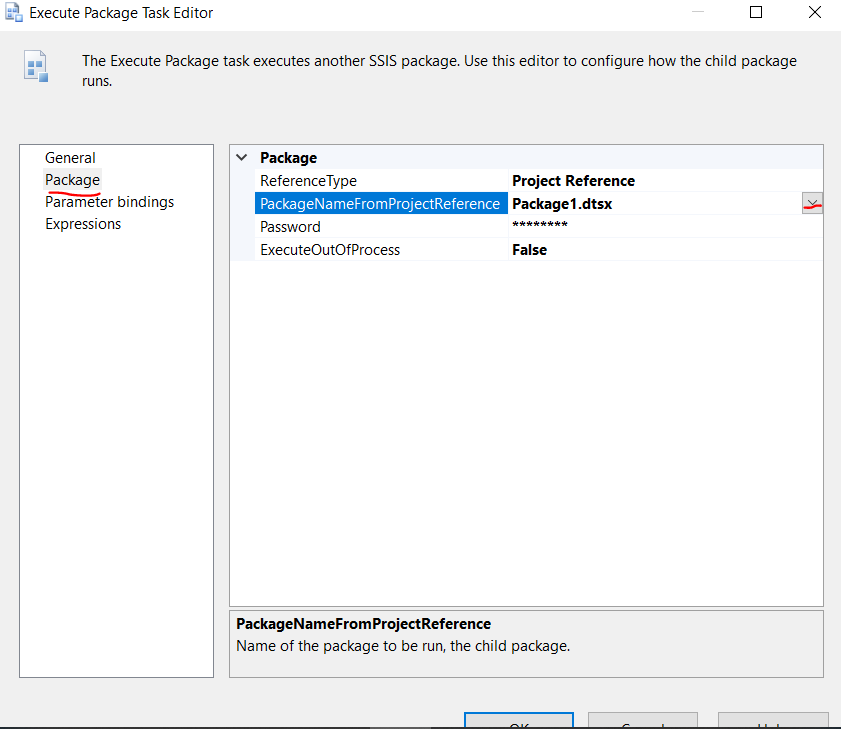Open the package name dropdown arrow

tap(812, 203)
